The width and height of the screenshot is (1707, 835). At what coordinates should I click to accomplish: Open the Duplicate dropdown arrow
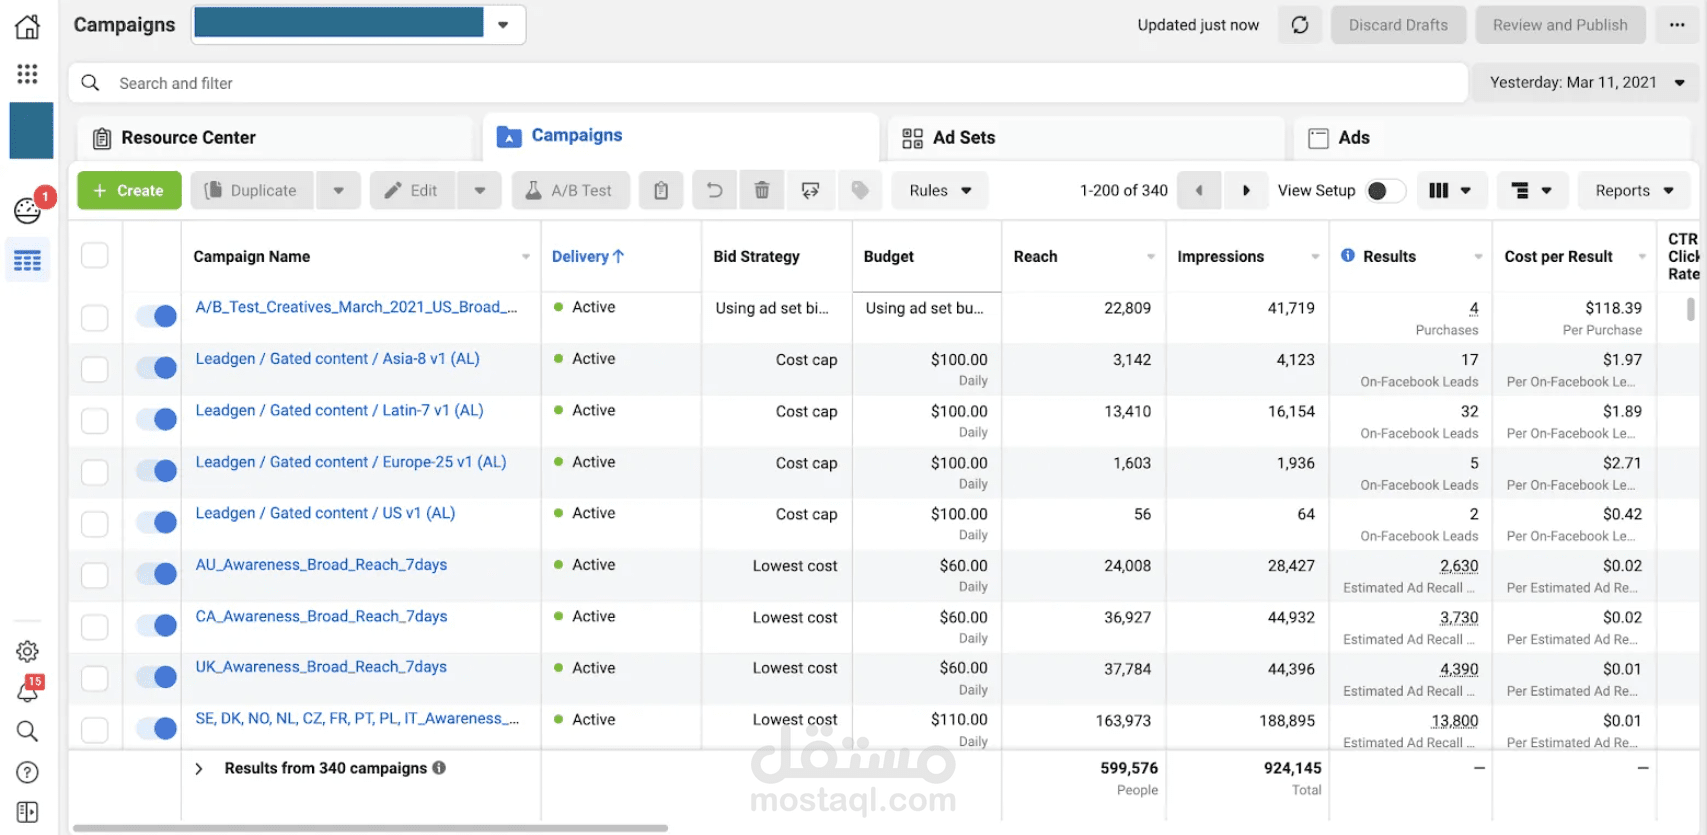(x=339, y=190)
